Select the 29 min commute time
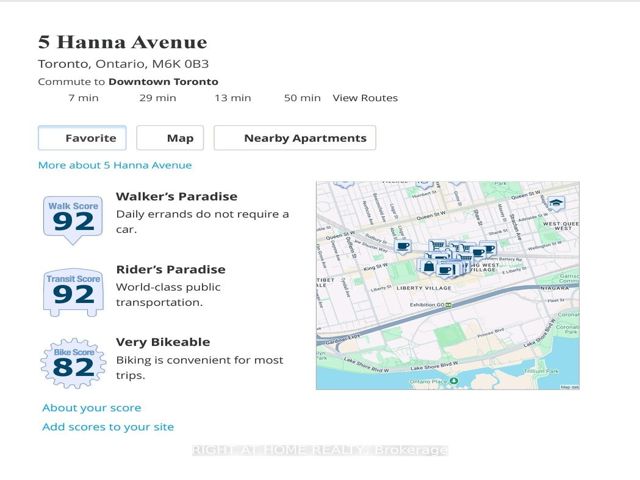 click(x=158, y=98)
